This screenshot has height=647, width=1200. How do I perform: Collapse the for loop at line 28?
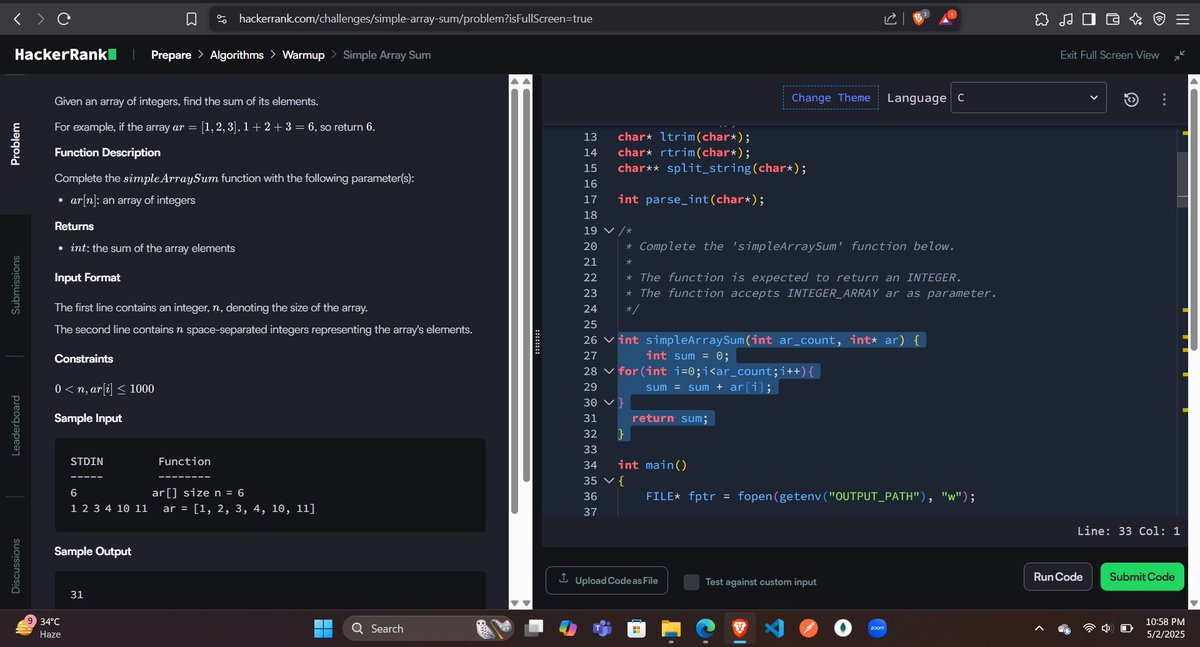point(609,372)
